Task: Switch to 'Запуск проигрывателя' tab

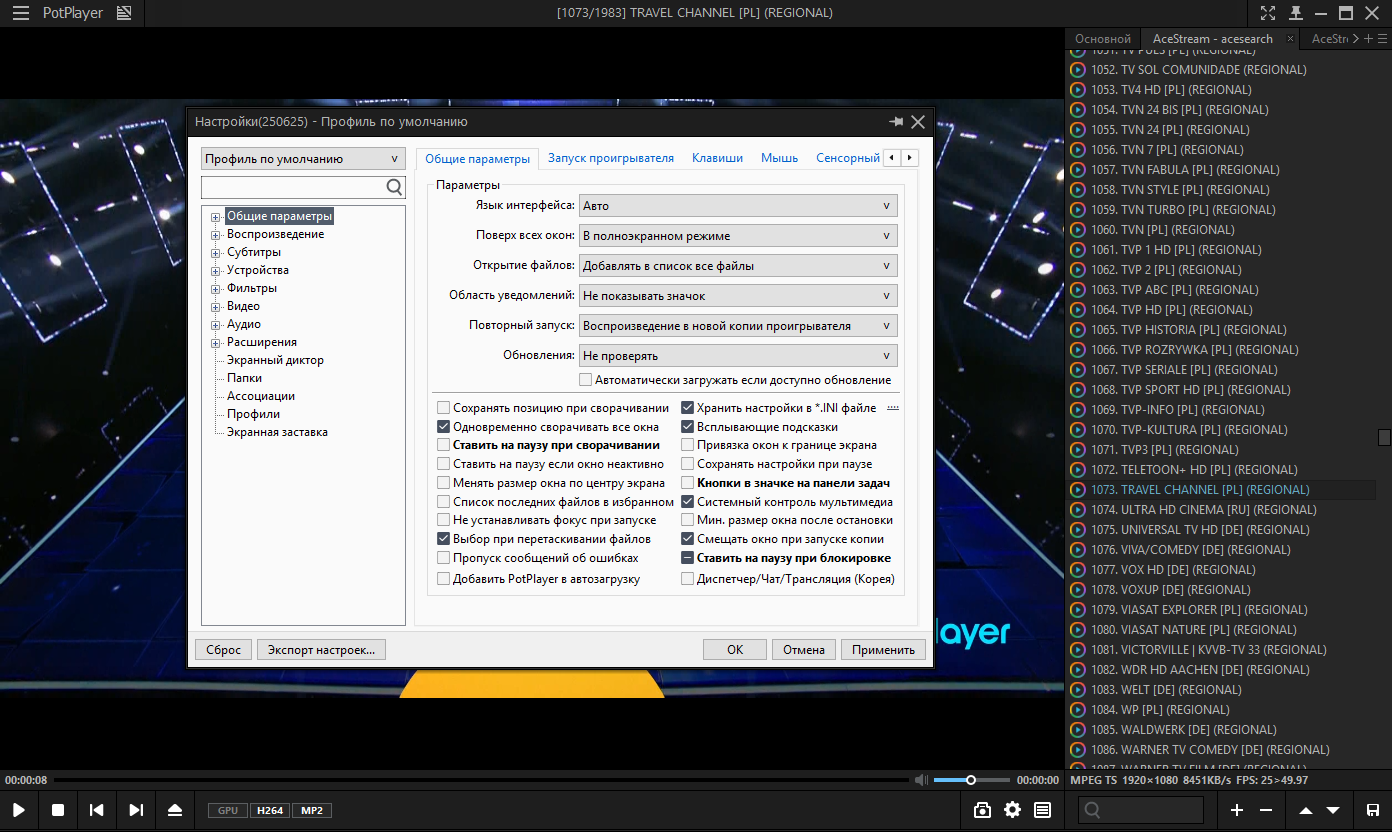Action: pyautogui.click(x=611, y=158)
